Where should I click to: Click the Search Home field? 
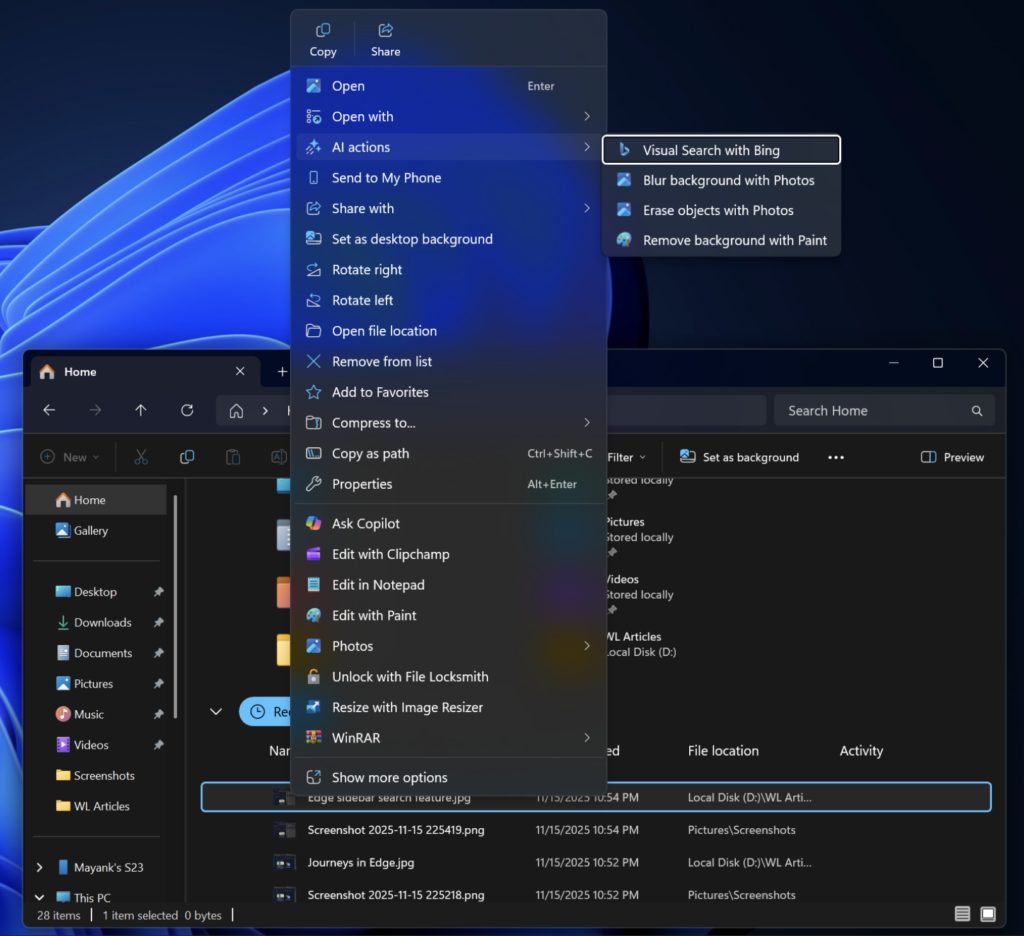tap(872, 410)
